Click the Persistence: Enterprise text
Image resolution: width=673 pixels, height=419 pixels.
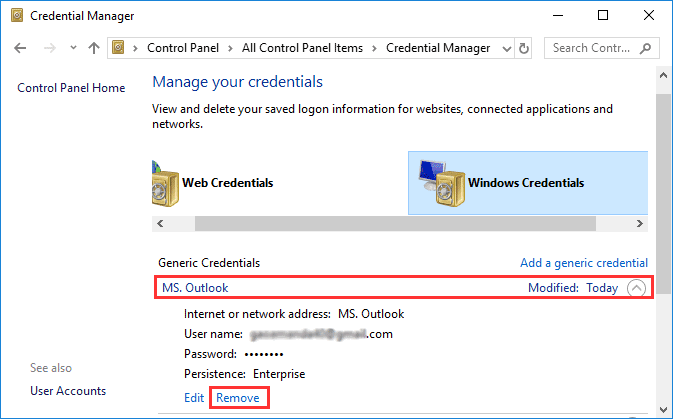(x=245, y=374)
